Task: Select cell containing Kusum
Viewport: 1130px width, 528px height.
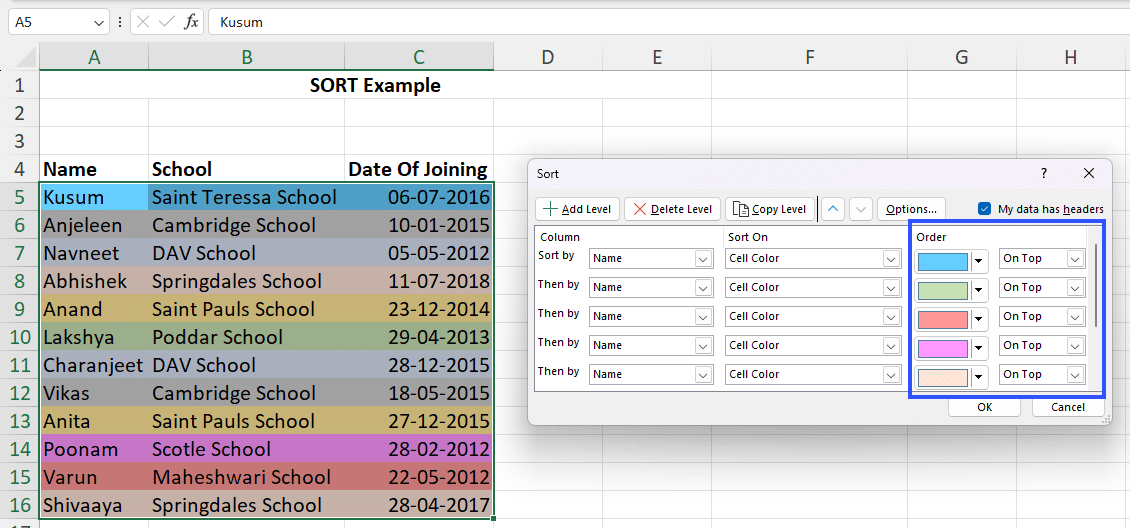Action: click(94, 197)
